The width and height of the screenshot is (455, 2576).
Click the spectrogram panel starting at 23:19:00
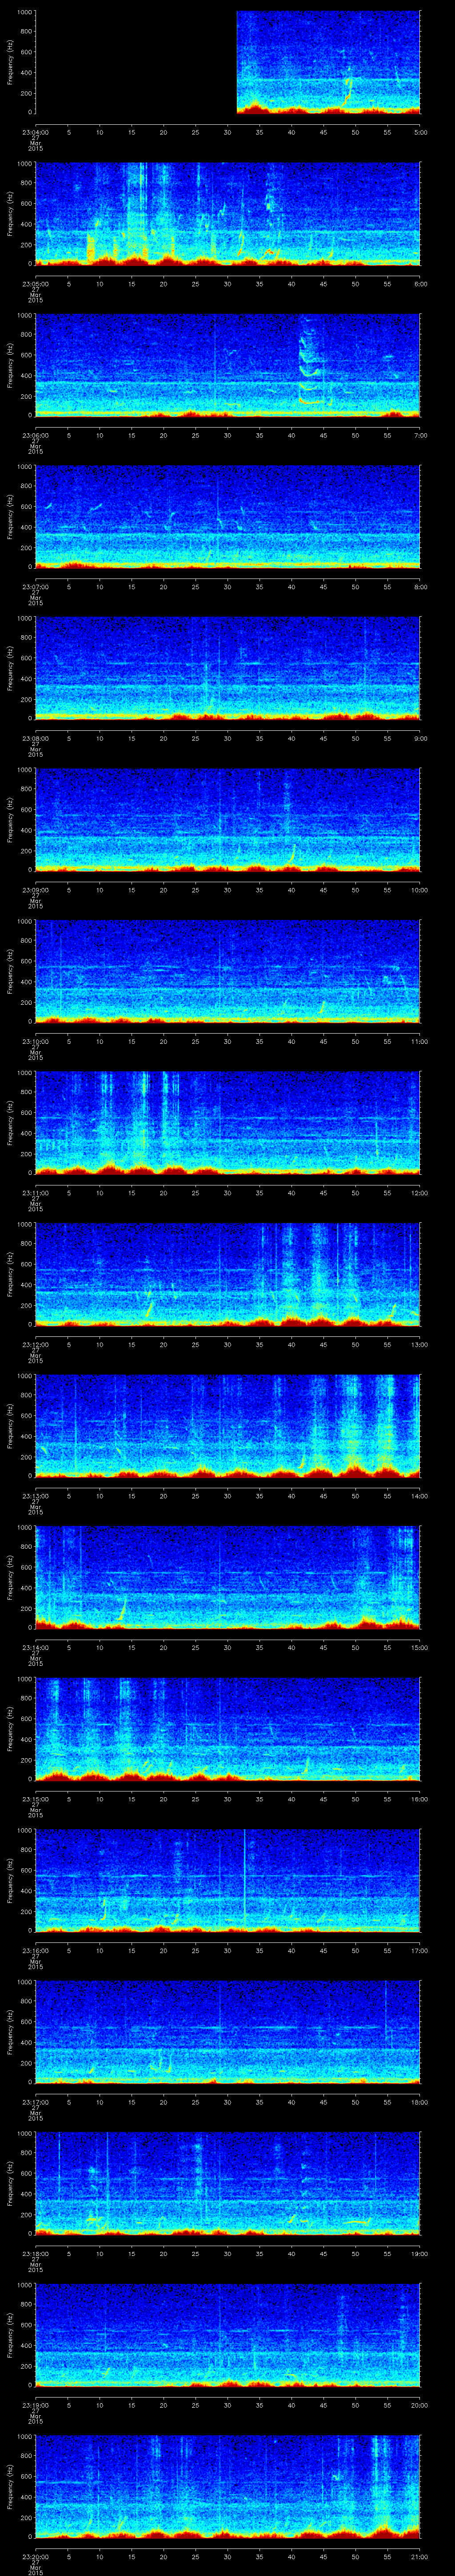click(228, 2335)
